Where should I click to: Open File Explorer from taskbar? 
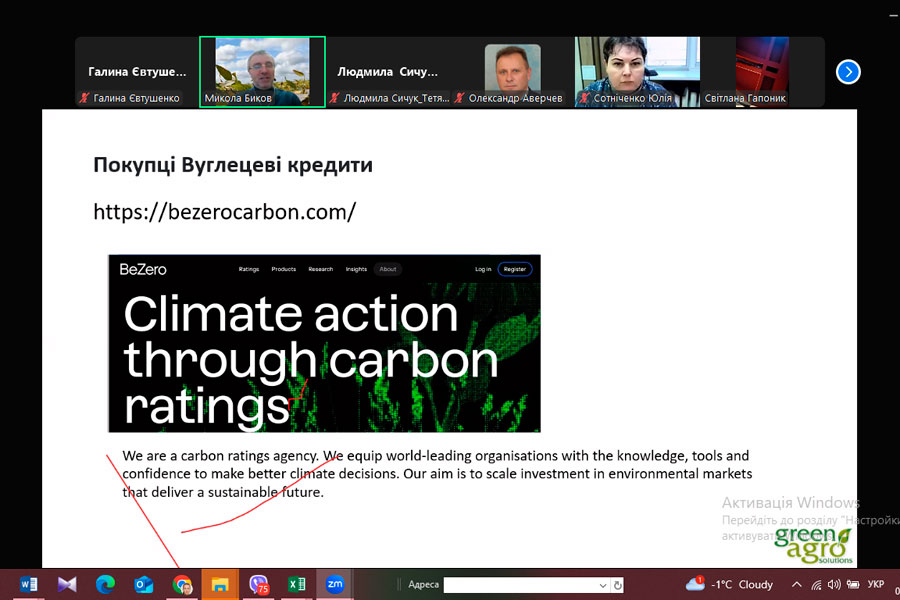[220, 584]
